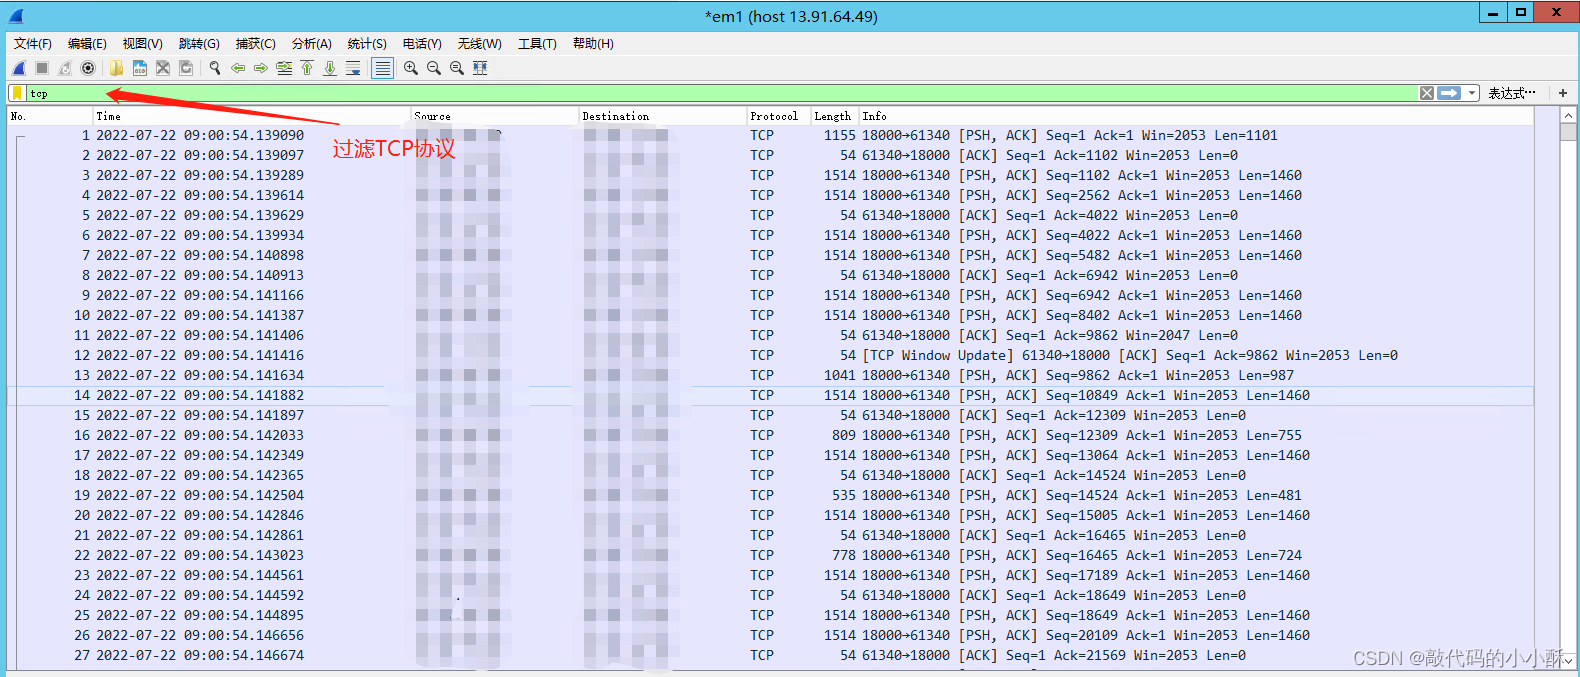The width and height of the screenshot is (1580, 677).
Task: Select packet 27 with Ack=21569
Action: (x=770, y=655)
